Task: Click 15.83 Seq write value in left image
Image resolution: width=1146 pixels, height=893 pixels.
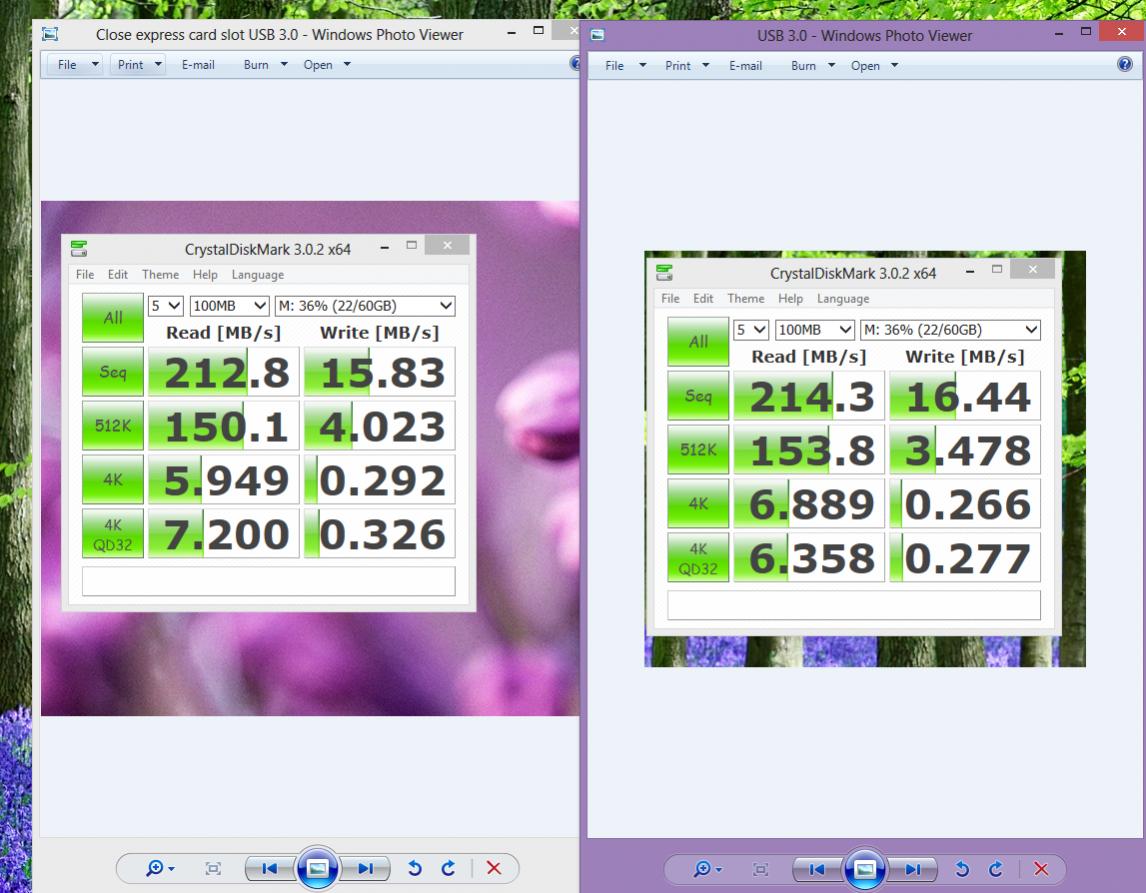Action: (x=379, y=373)
